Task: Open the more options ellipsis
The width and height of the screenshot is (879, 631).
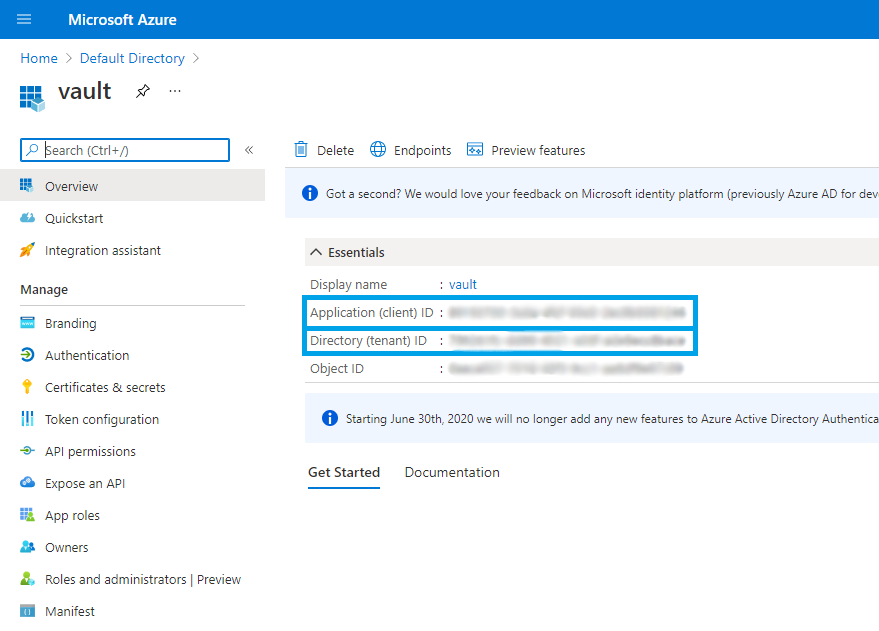Action: coord(175,91)
